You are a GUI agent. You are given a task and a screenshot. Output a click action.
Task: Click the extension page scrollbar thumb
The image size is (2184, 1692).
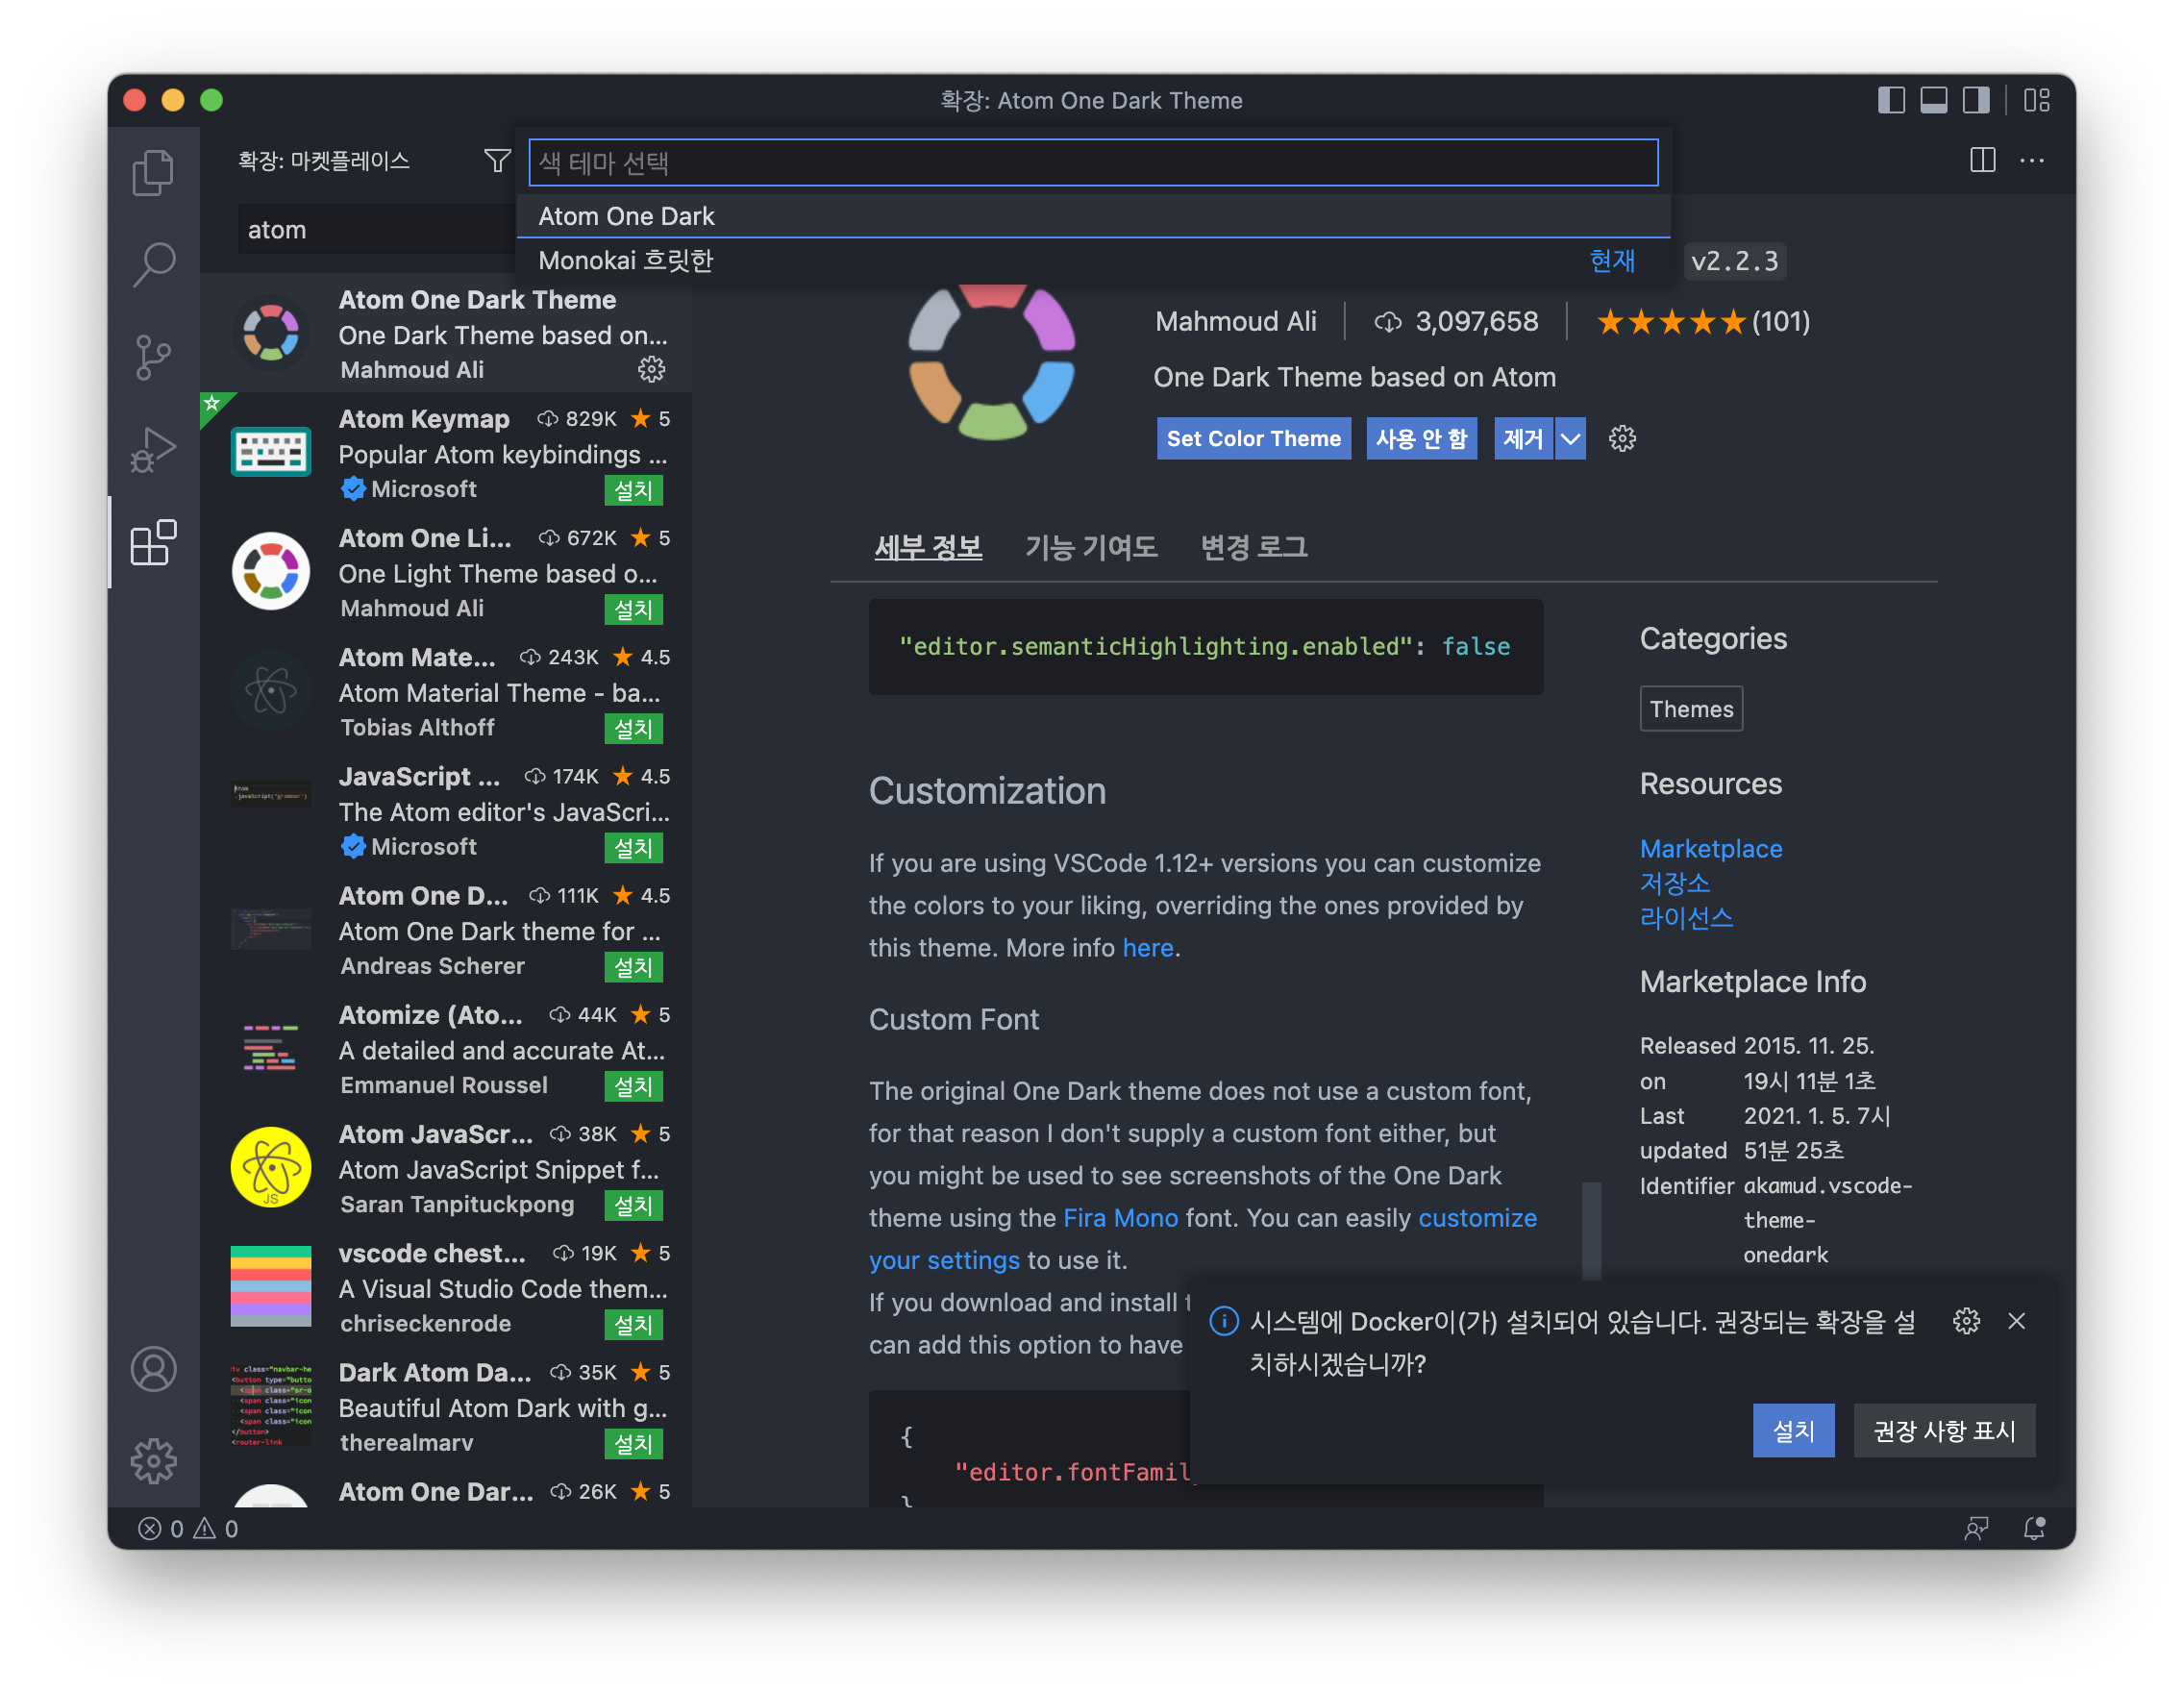(1591, 1230)
